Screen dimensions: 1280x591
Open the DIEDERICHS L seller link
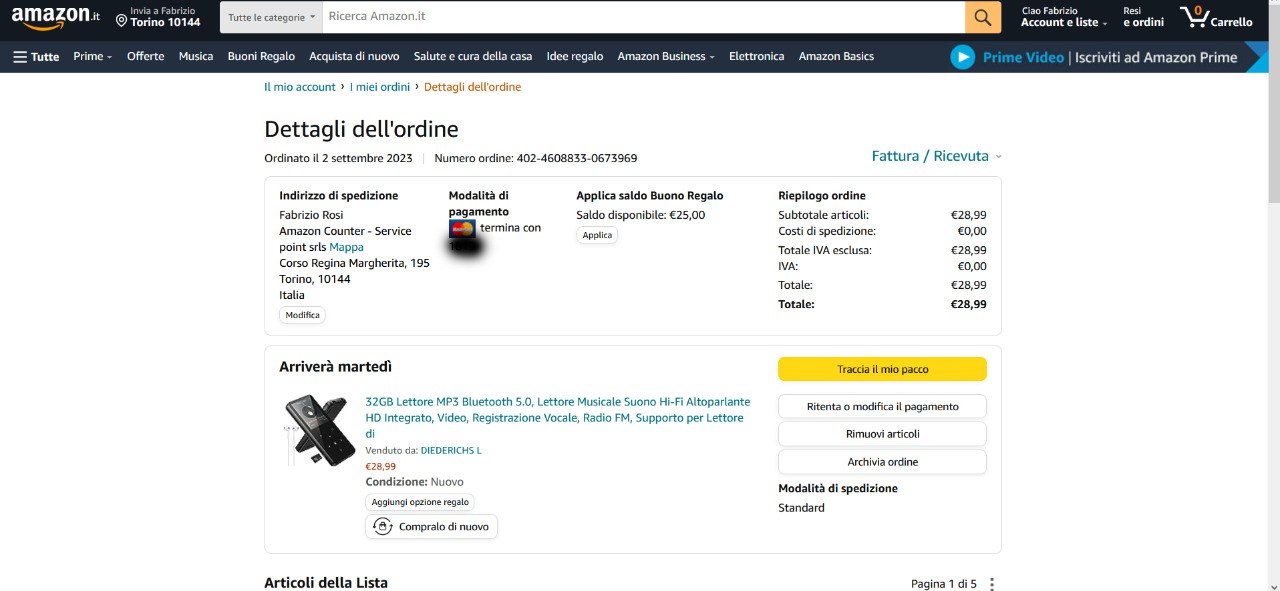451,450
